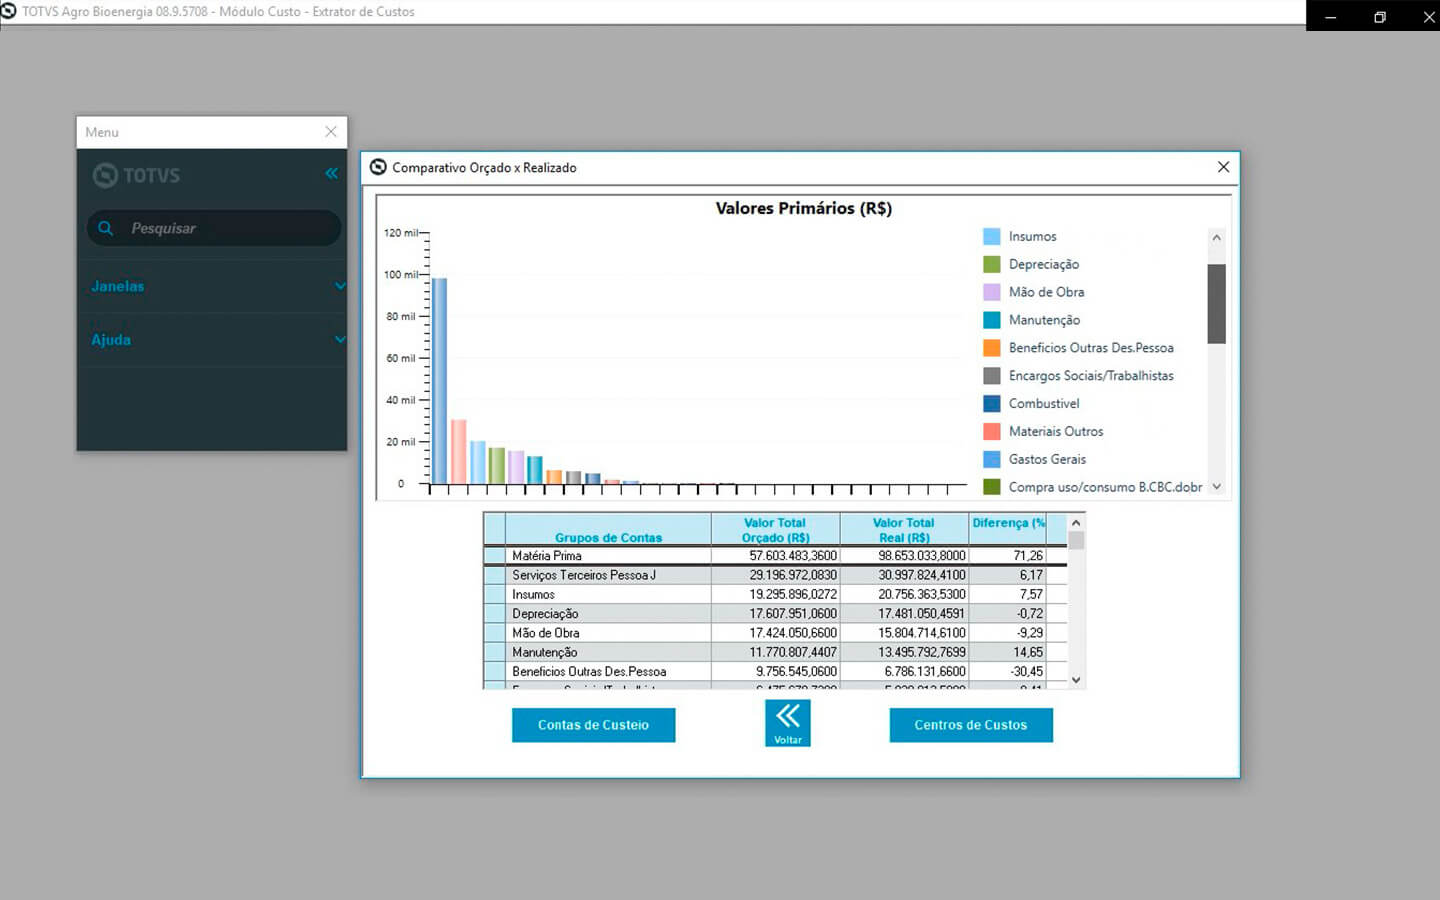
Task: Click the Grupos de Contas column header
Action: (x=607, y=530)
